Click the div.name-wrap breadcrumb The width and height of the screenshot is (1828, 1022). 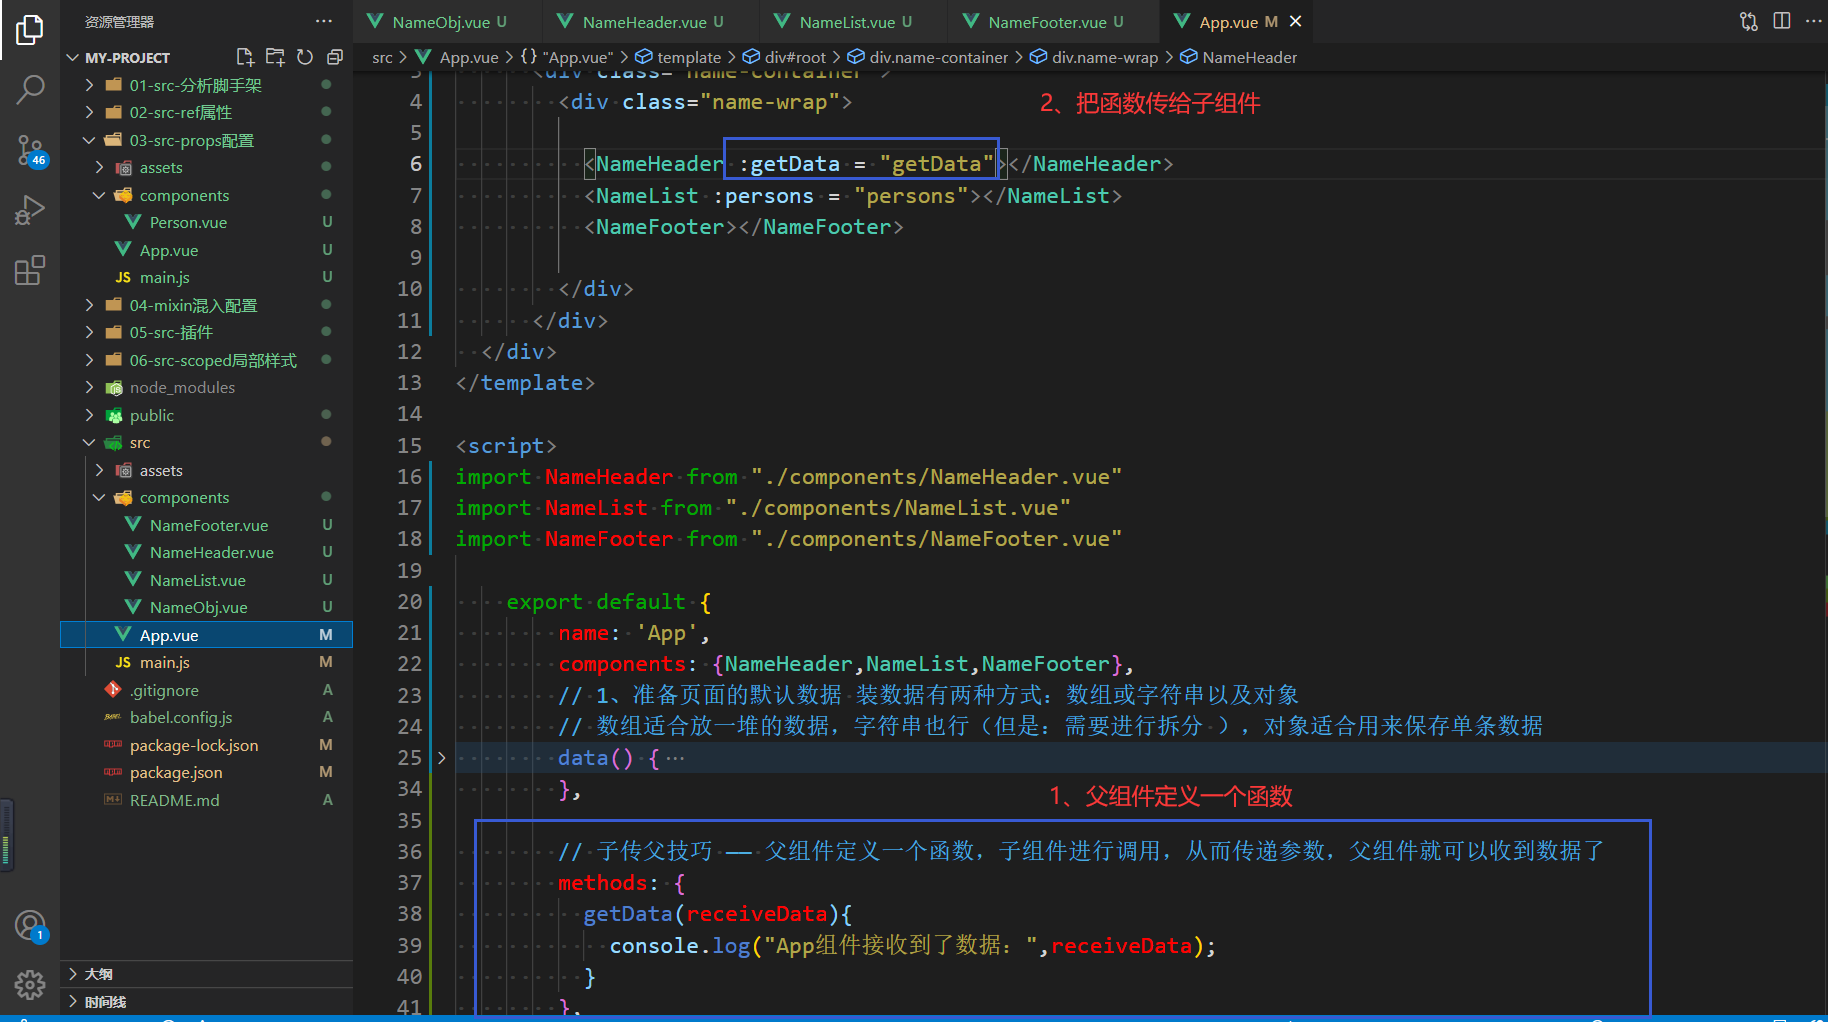(1094, 58)
